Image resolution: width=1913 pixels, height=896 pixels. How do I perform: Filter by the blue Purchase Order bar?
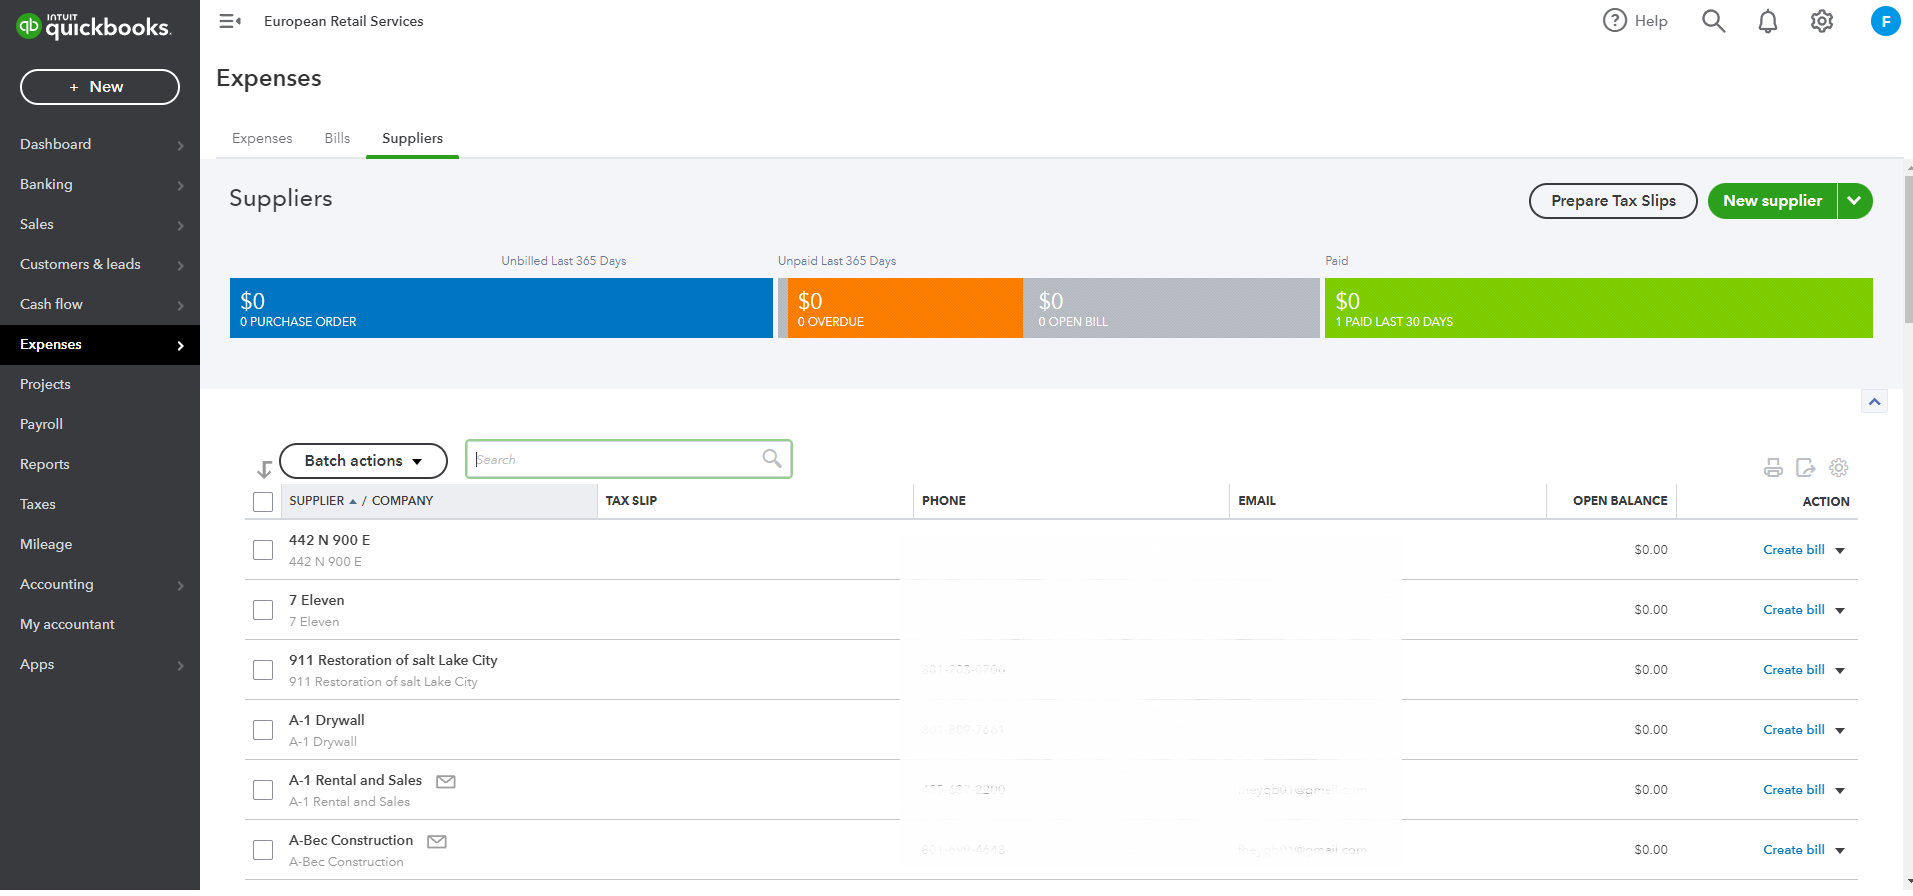pos(501,308)
